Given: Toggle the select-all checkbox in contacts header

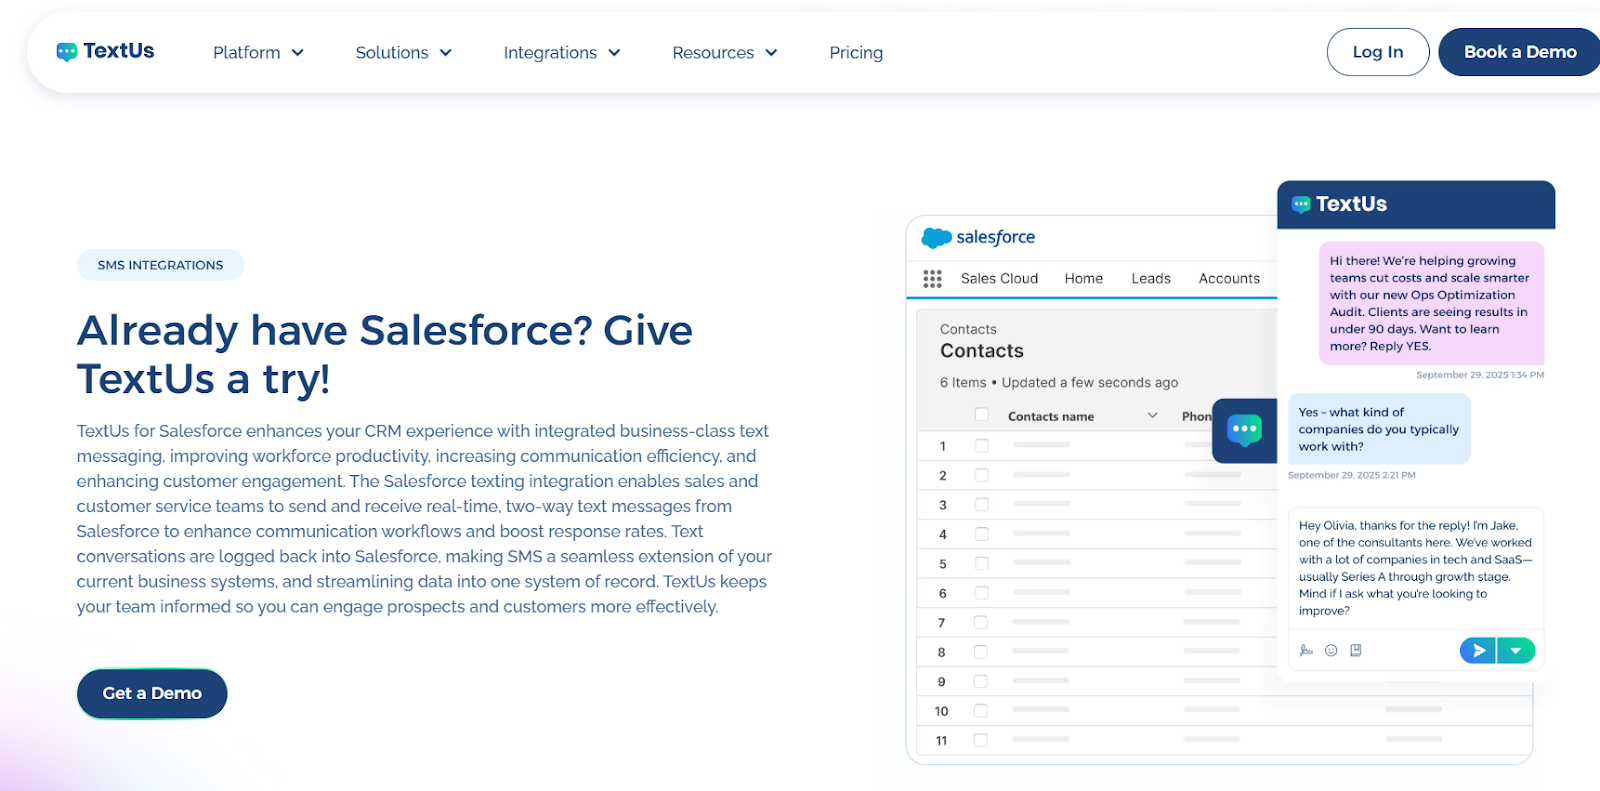Looking at the screenshot, I should coord(982,415).
